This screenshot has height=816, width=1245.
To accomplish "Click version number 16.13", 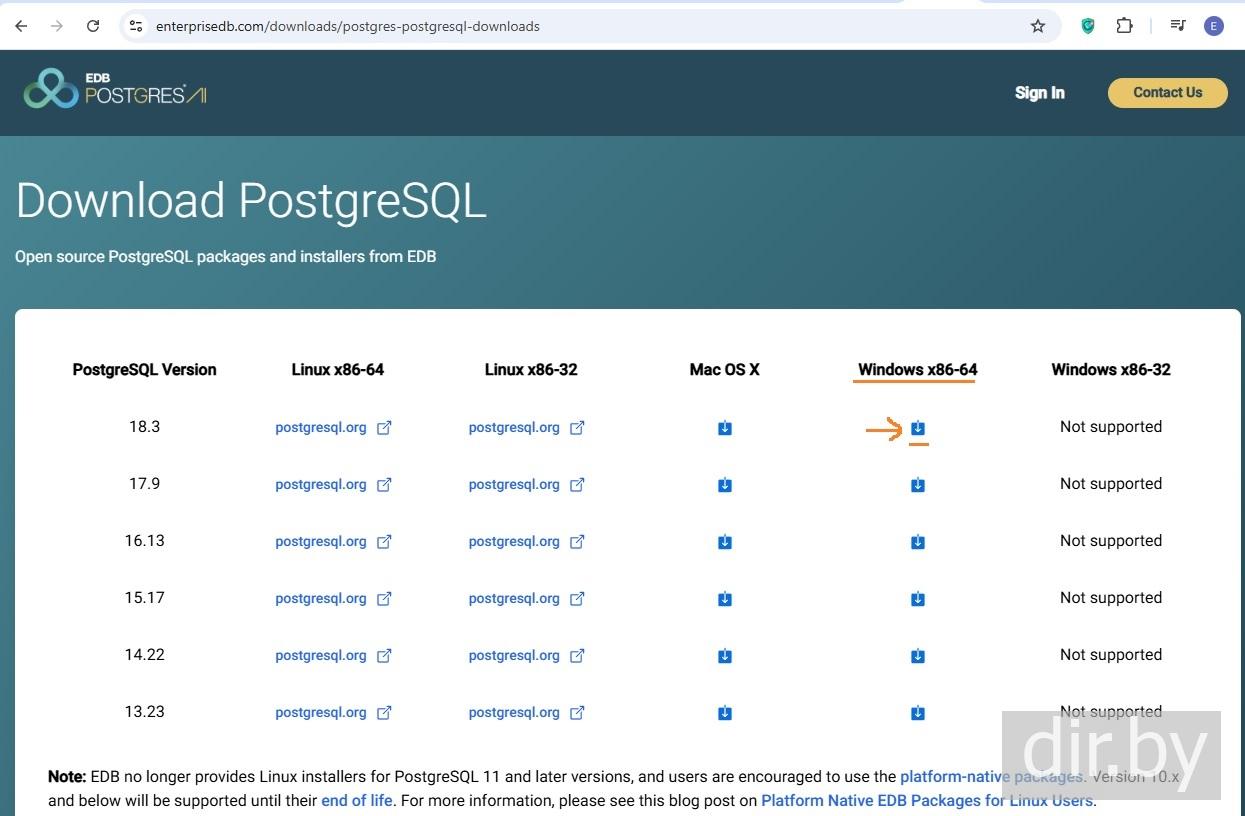I will pyautogui.click(x=144, y=540).
